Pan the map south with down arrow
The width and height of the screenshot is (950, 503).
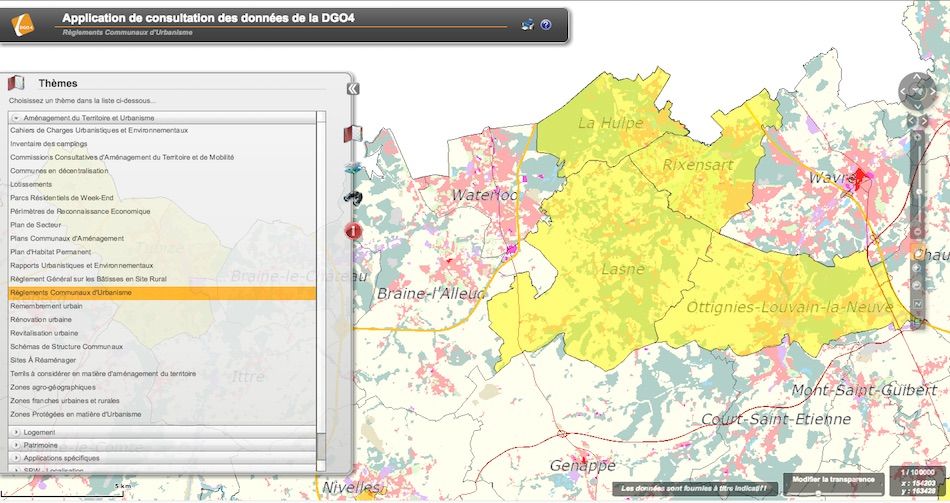(x=917, y=105)
